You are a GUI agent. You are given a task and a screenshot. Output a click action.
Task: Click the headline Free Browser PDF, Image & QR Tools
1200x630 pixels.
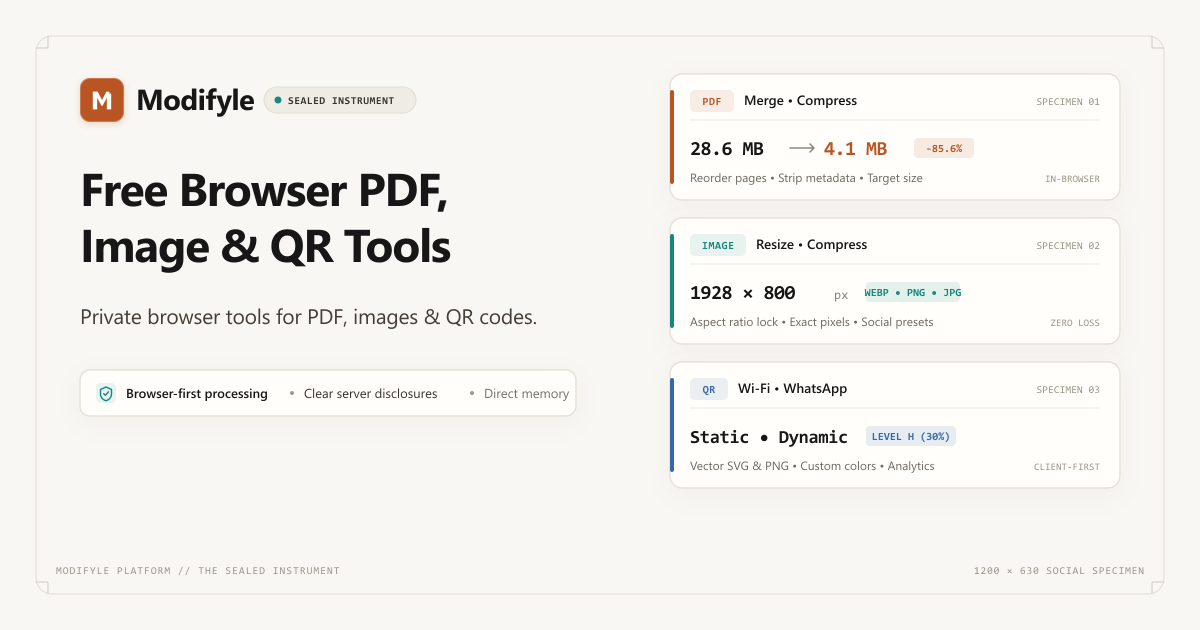[265, 218]
